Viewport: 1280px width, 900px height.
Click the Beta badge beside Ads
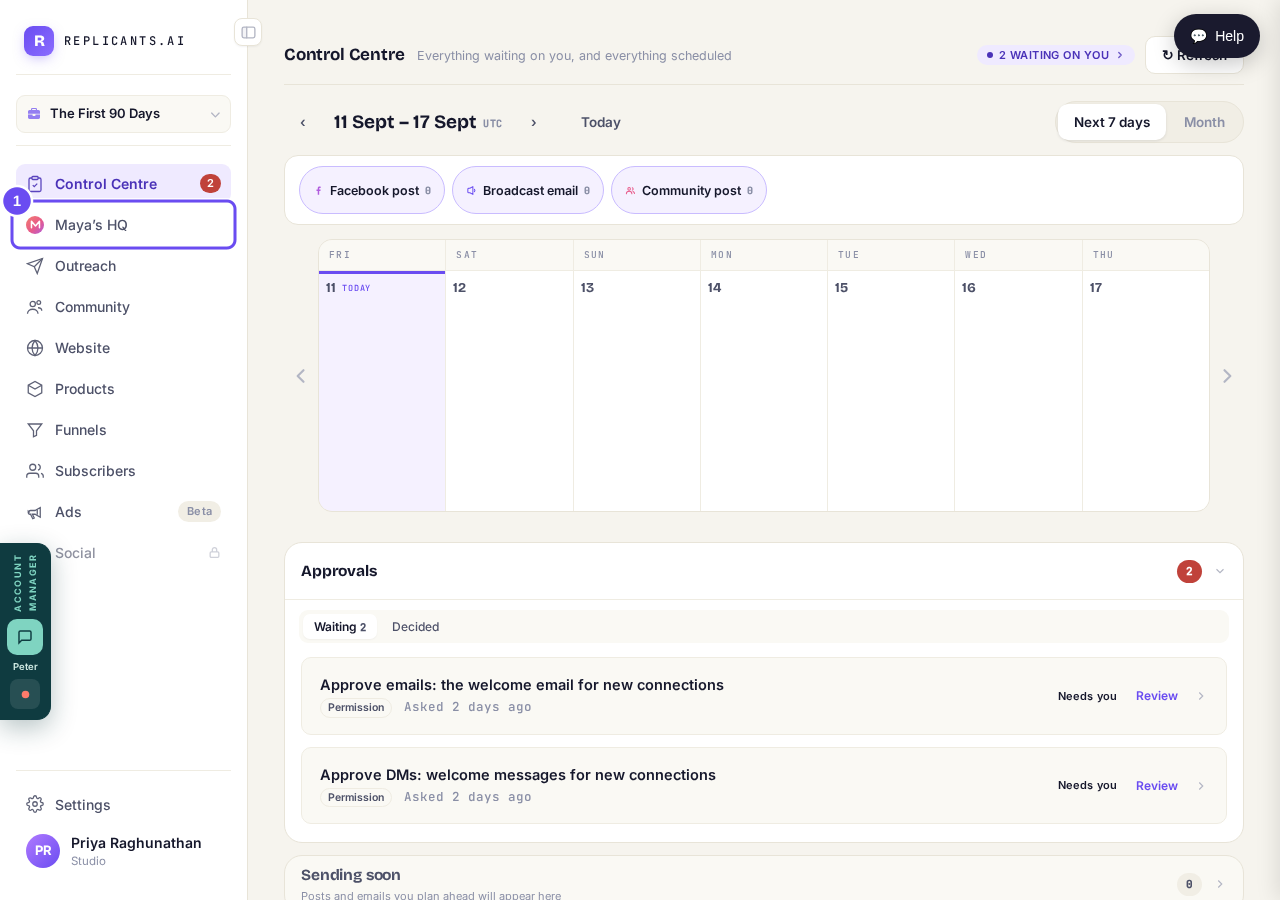[199, 511]
